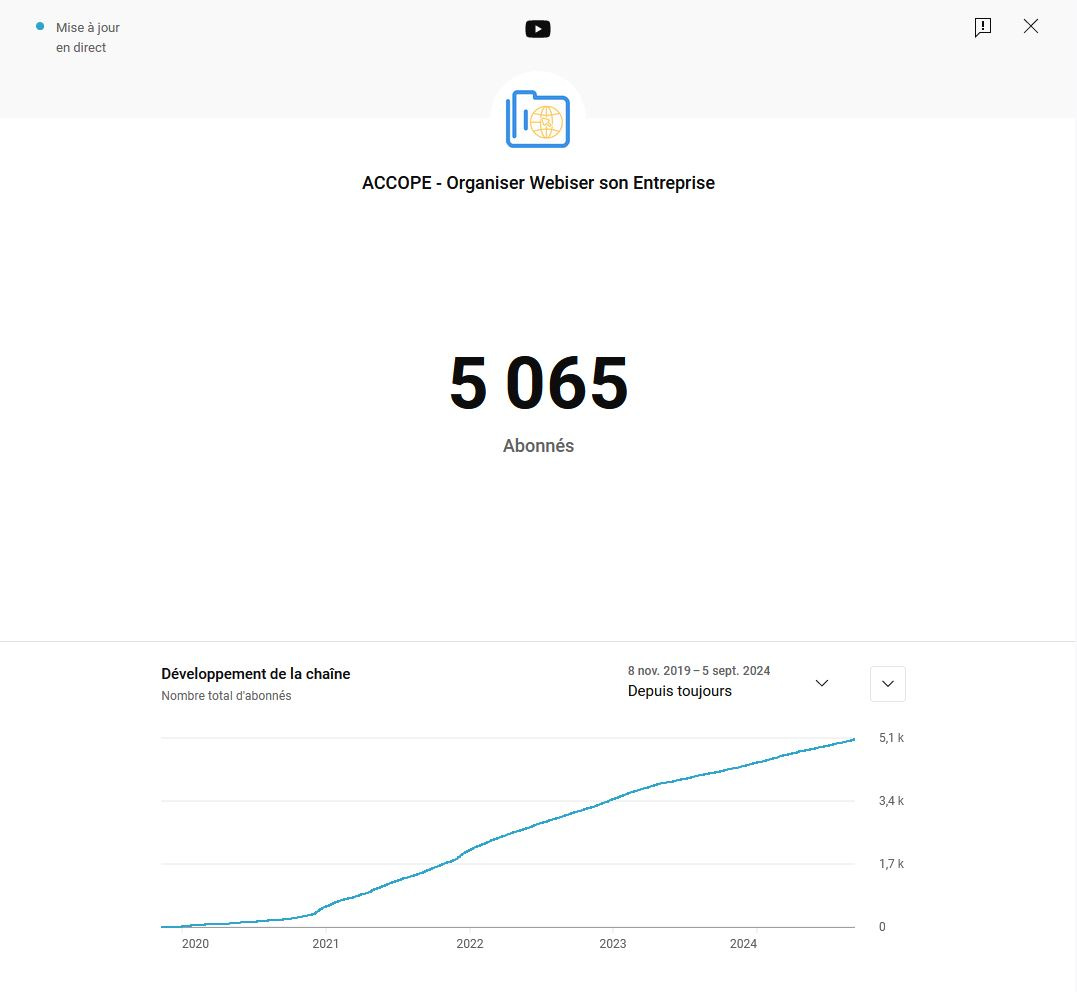Image resolution: width=1077 pixels, height=992 pixels.
Task: Click the ACCOPE channel avatar
Action: click(538, 119)
